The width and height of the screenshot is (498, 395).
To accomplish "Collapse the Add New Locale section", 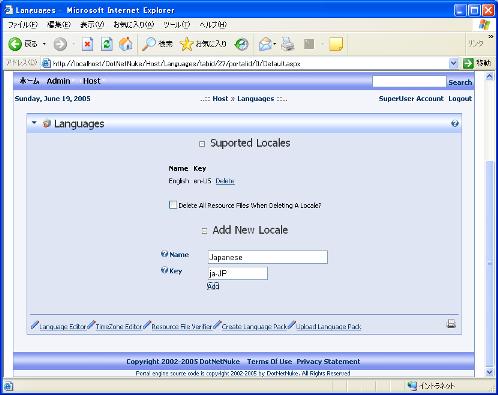I will coord(204,231).
